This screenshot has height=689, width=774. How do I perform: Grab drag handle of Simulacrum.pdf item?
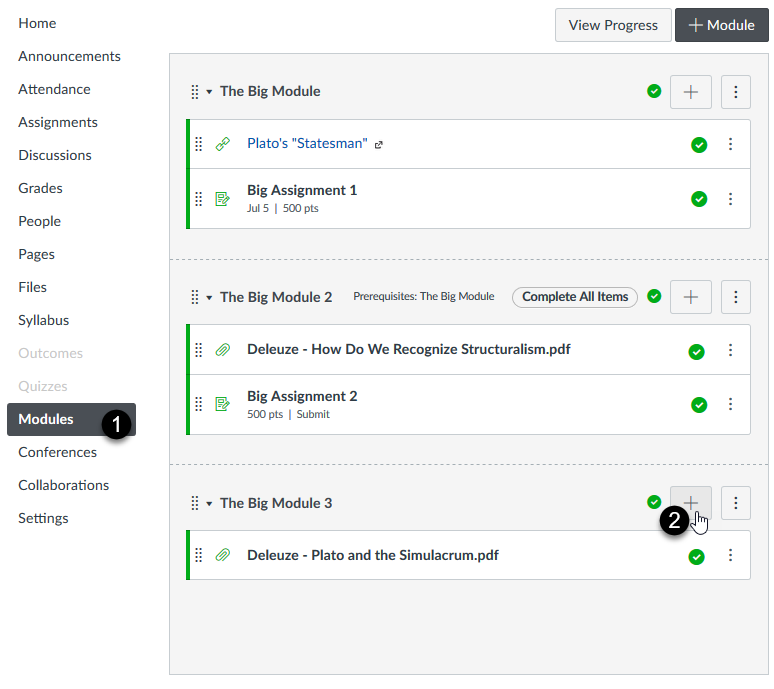(x=198, y=555)
